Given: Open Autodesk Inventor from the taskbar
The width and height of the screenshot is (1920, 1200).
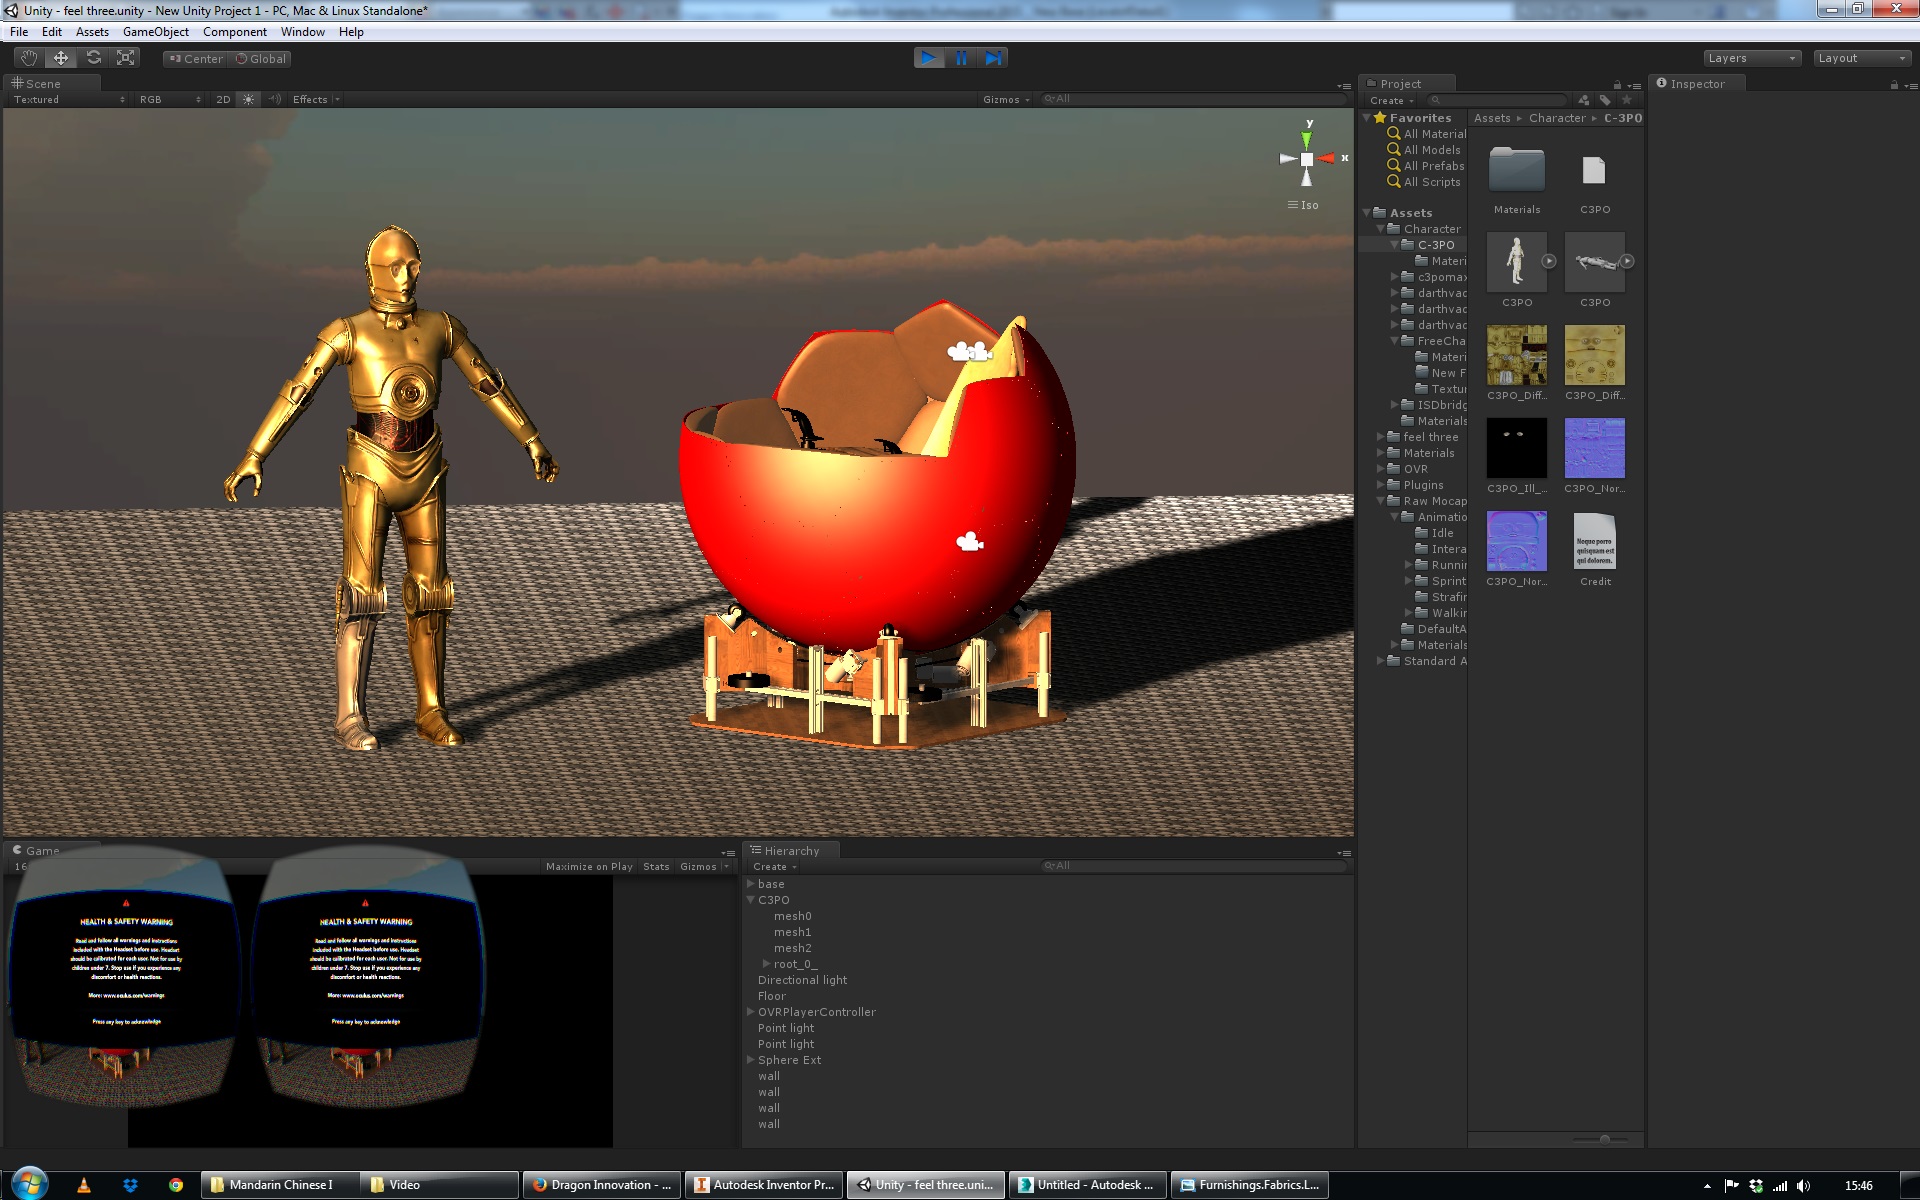Looking at the screenshot, I should 766,1185.
